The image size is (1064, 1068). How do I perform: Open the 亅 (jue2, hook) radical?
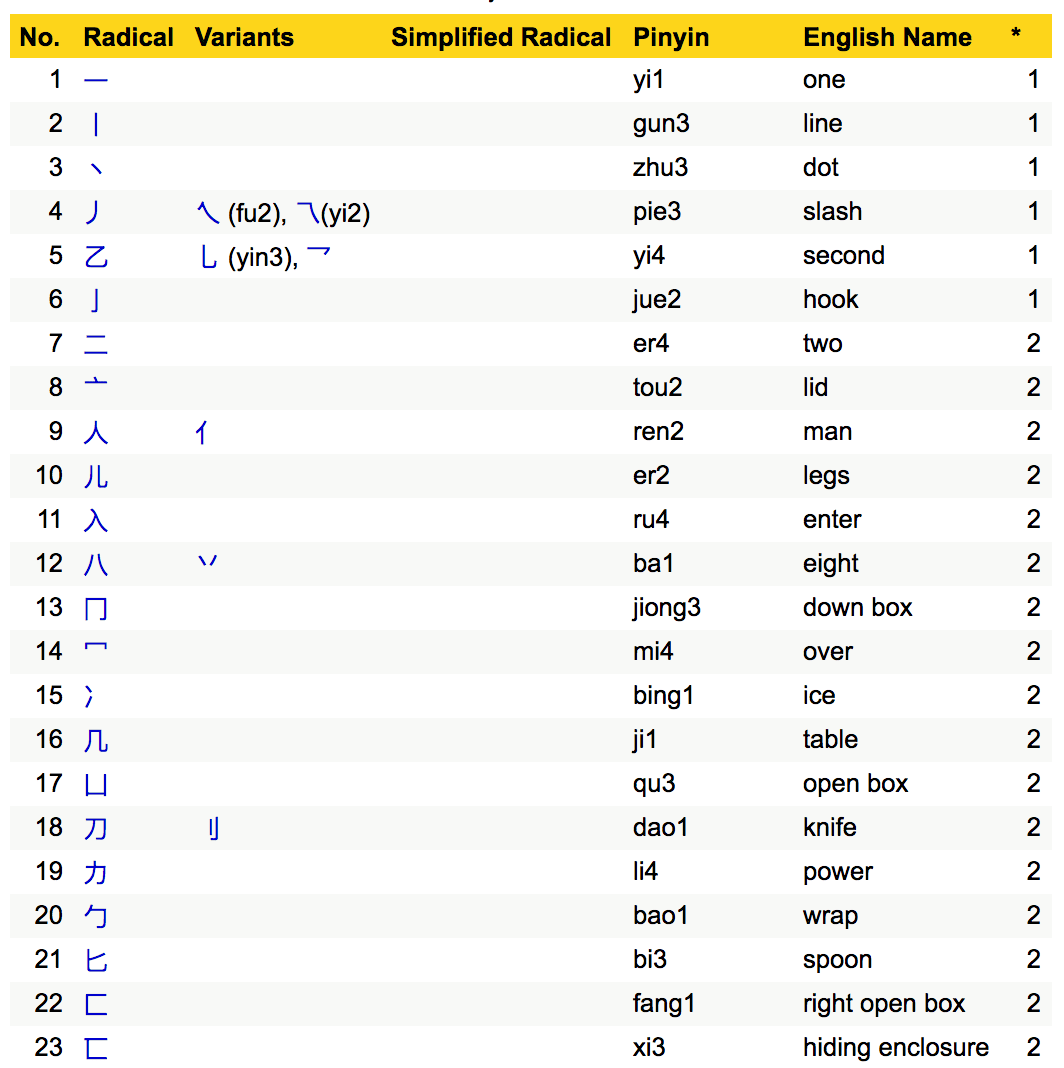[x=96, y=299]
